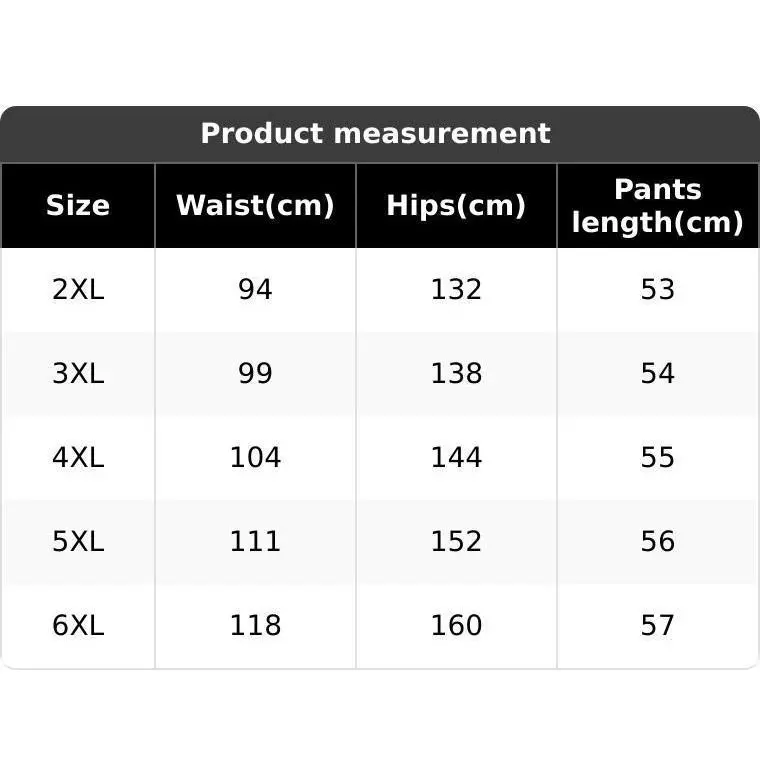Click the pants length value 57
Viewport: 760px width, 760px height.
pos(657,626)
